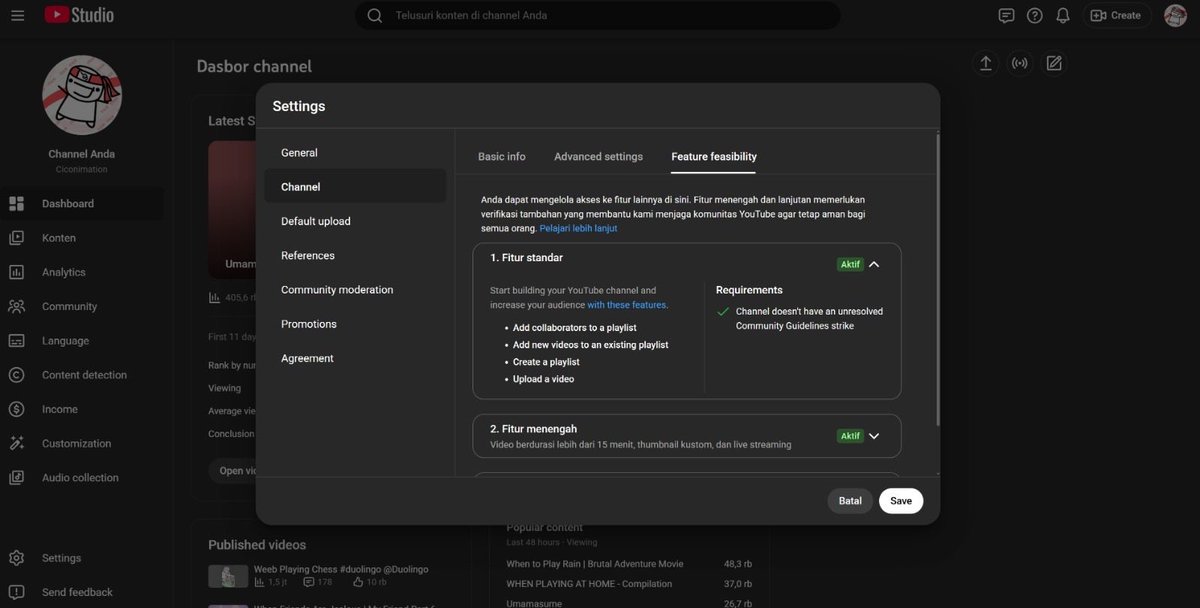Click 'with these features' link
Viewport: 1200px width, 608px height.
point(626,305)
